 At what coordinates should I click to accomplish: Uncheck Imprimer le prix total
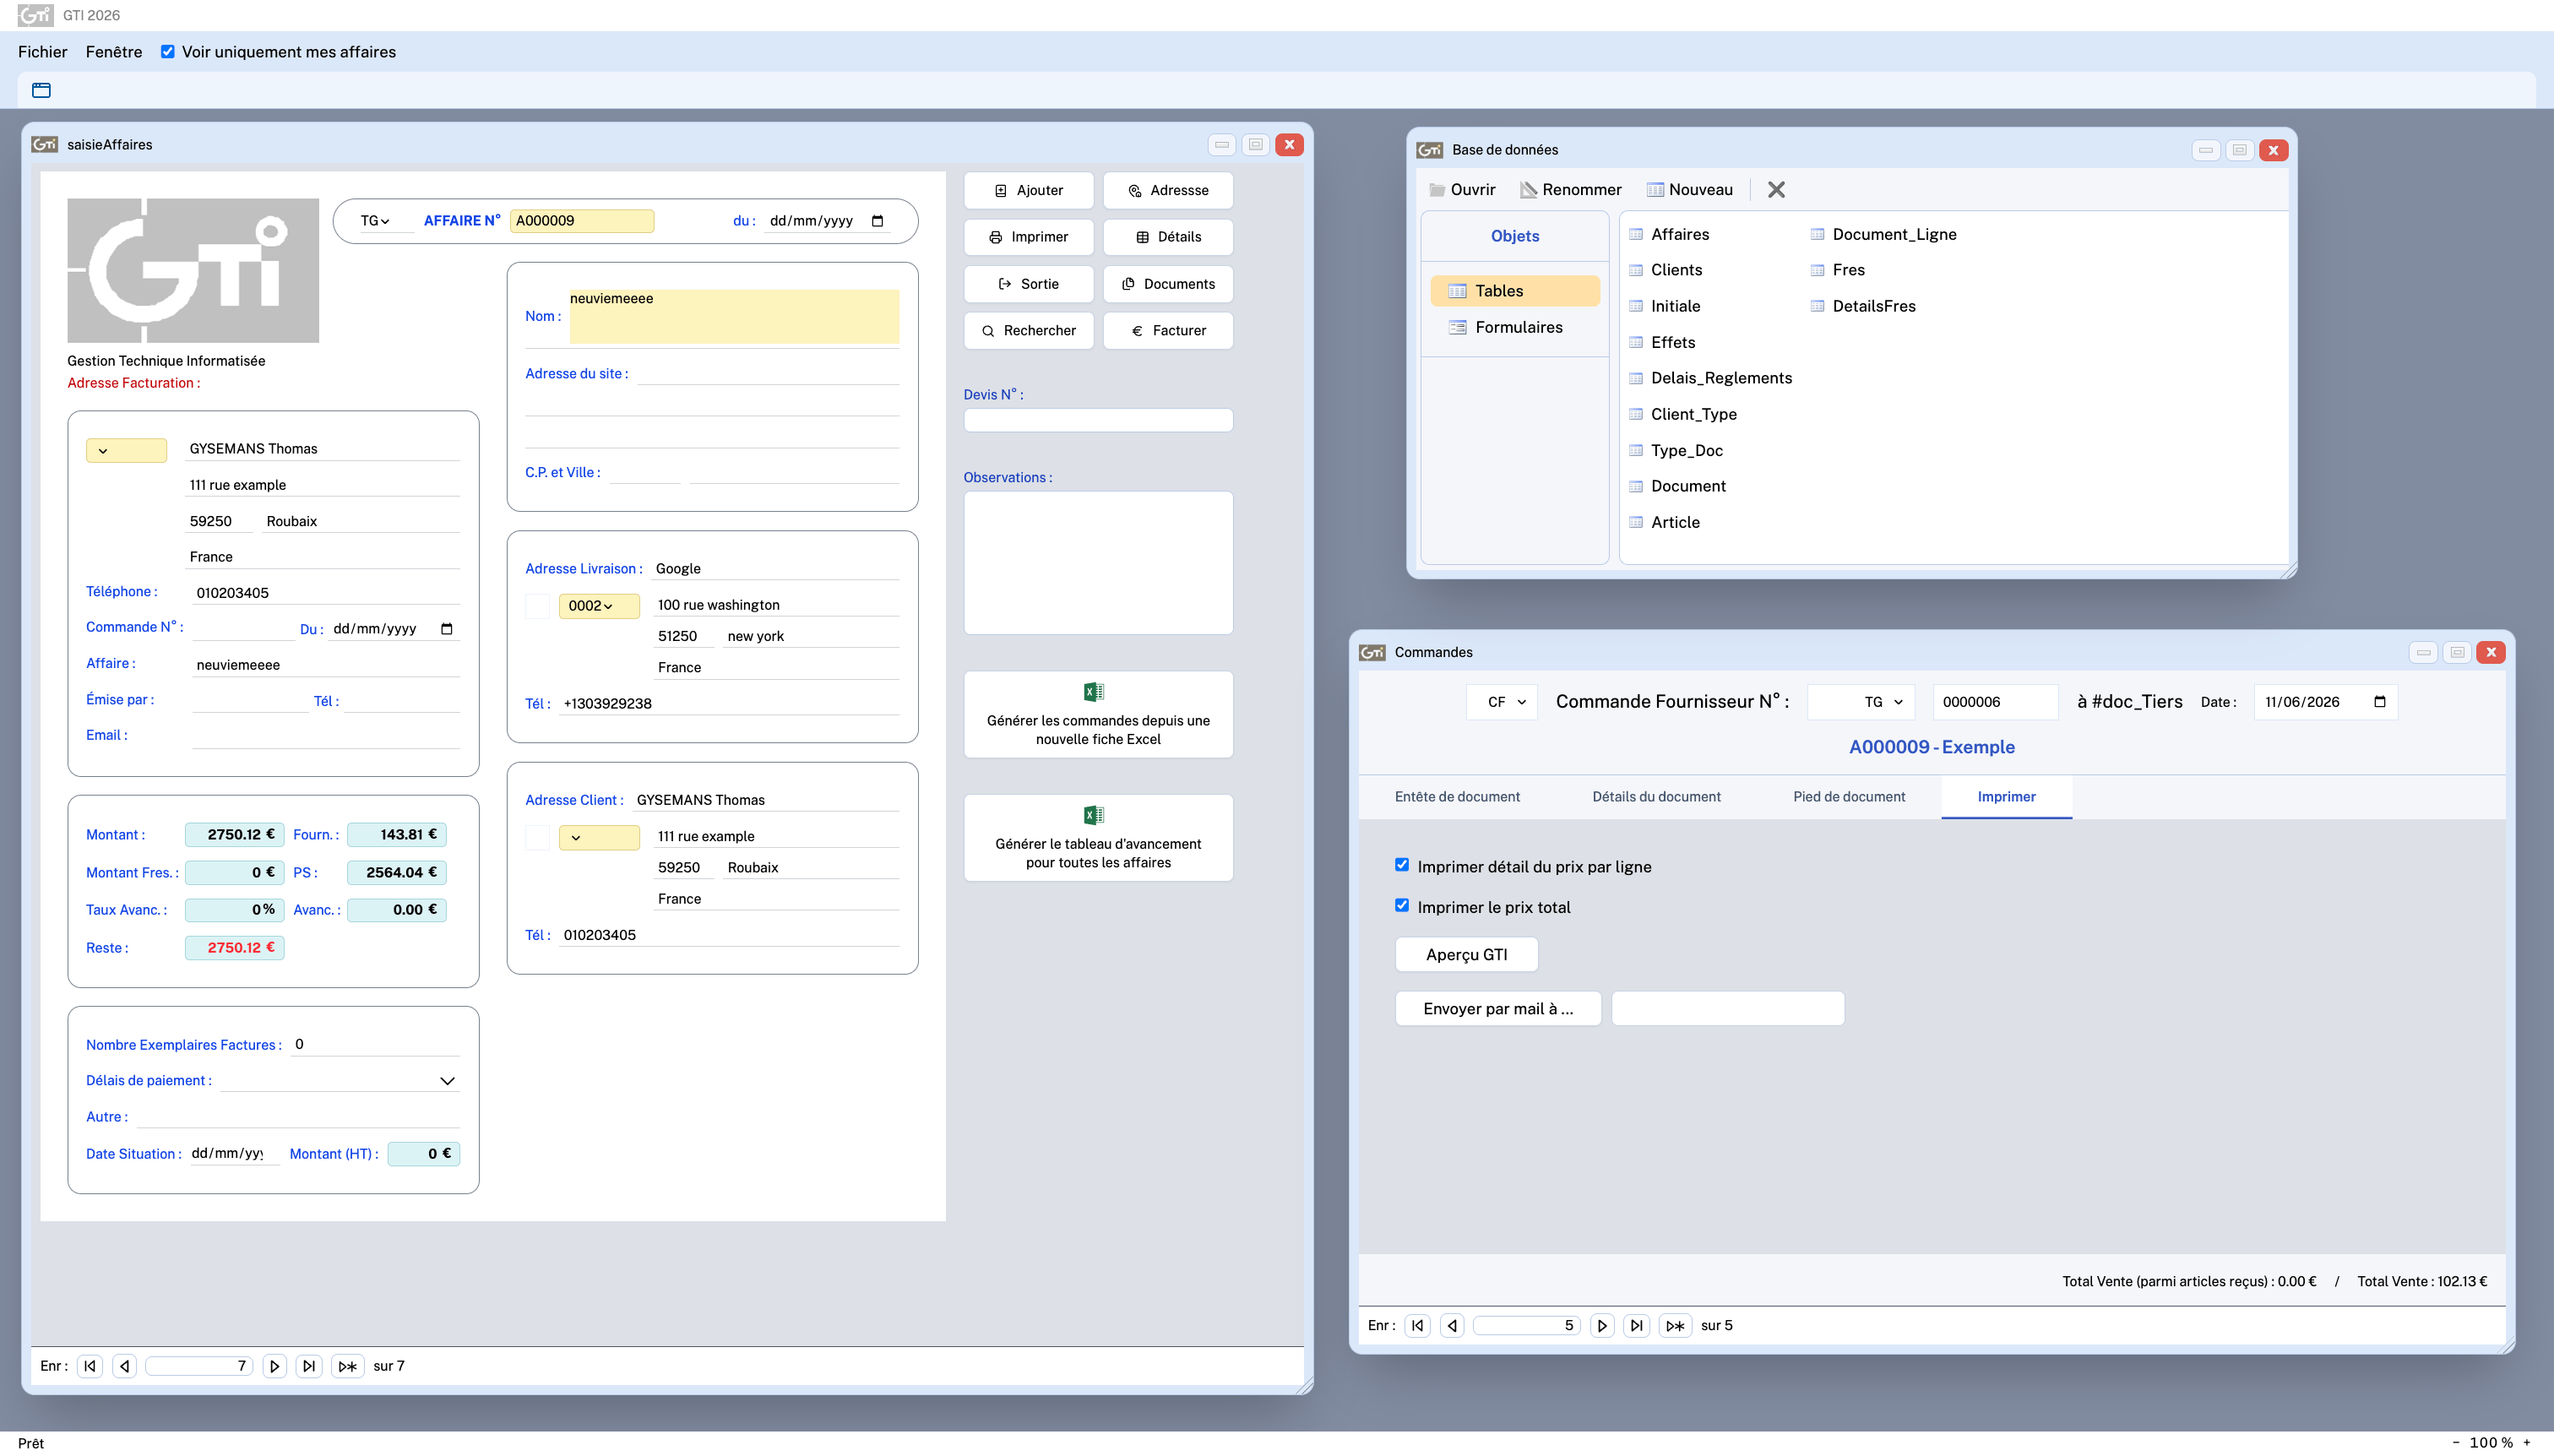click(x=1402, y=905)
